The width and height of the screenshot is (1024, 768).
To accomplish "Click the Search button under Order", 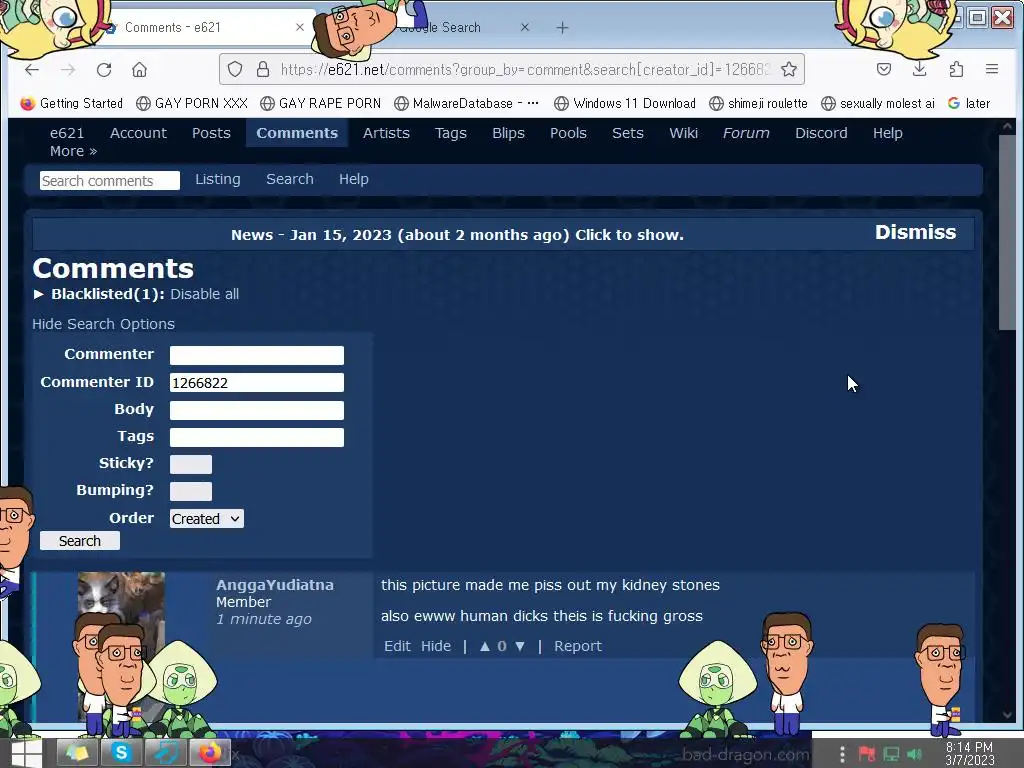I will point(80,541).
